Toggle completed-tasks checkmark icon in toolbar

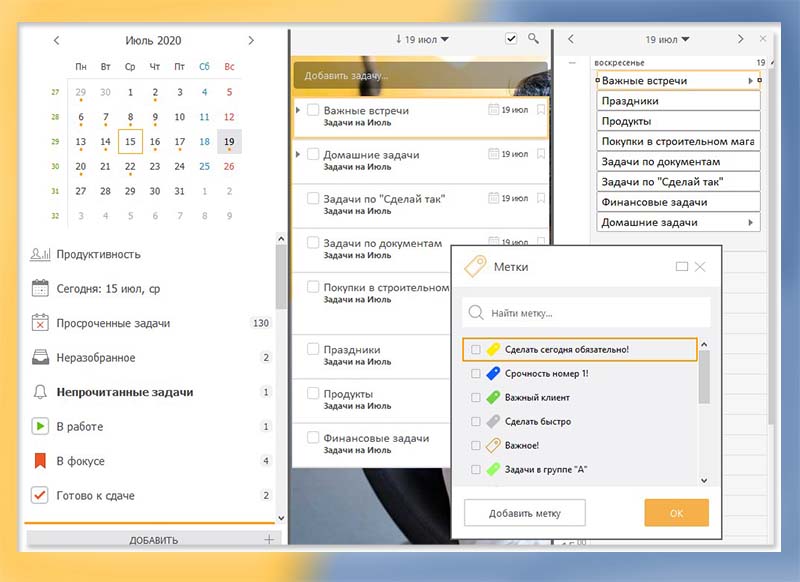coord(511,39)
